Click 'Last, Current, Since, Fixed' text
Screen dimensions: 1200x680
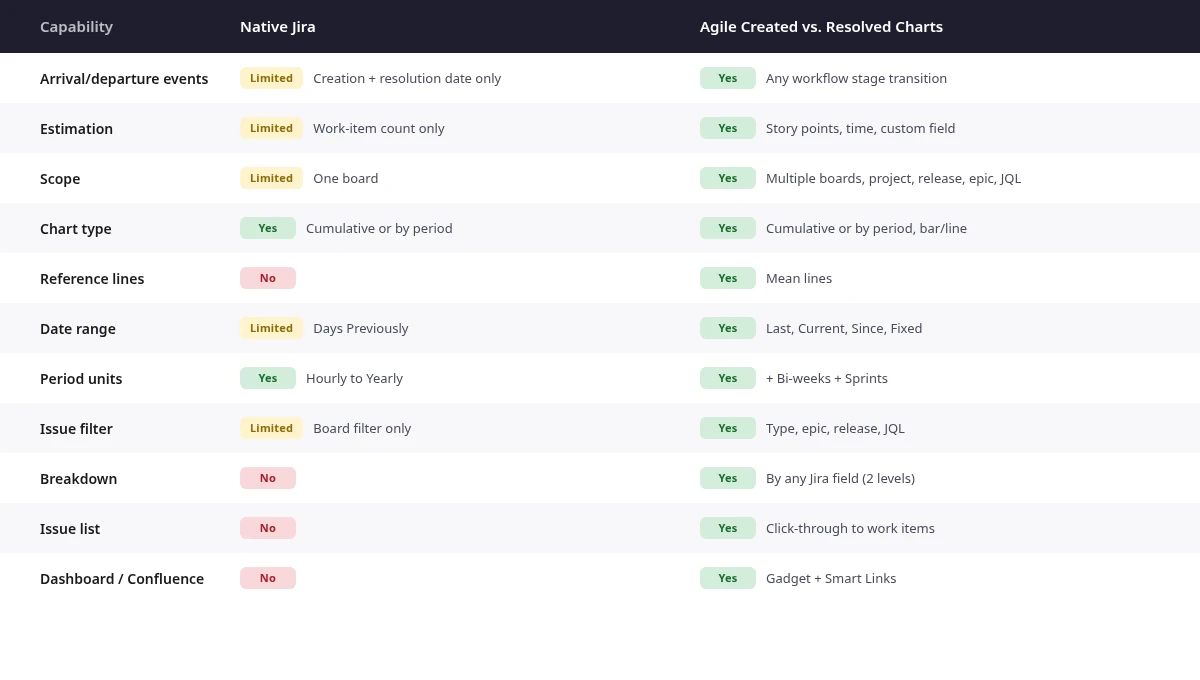(844, 329)
